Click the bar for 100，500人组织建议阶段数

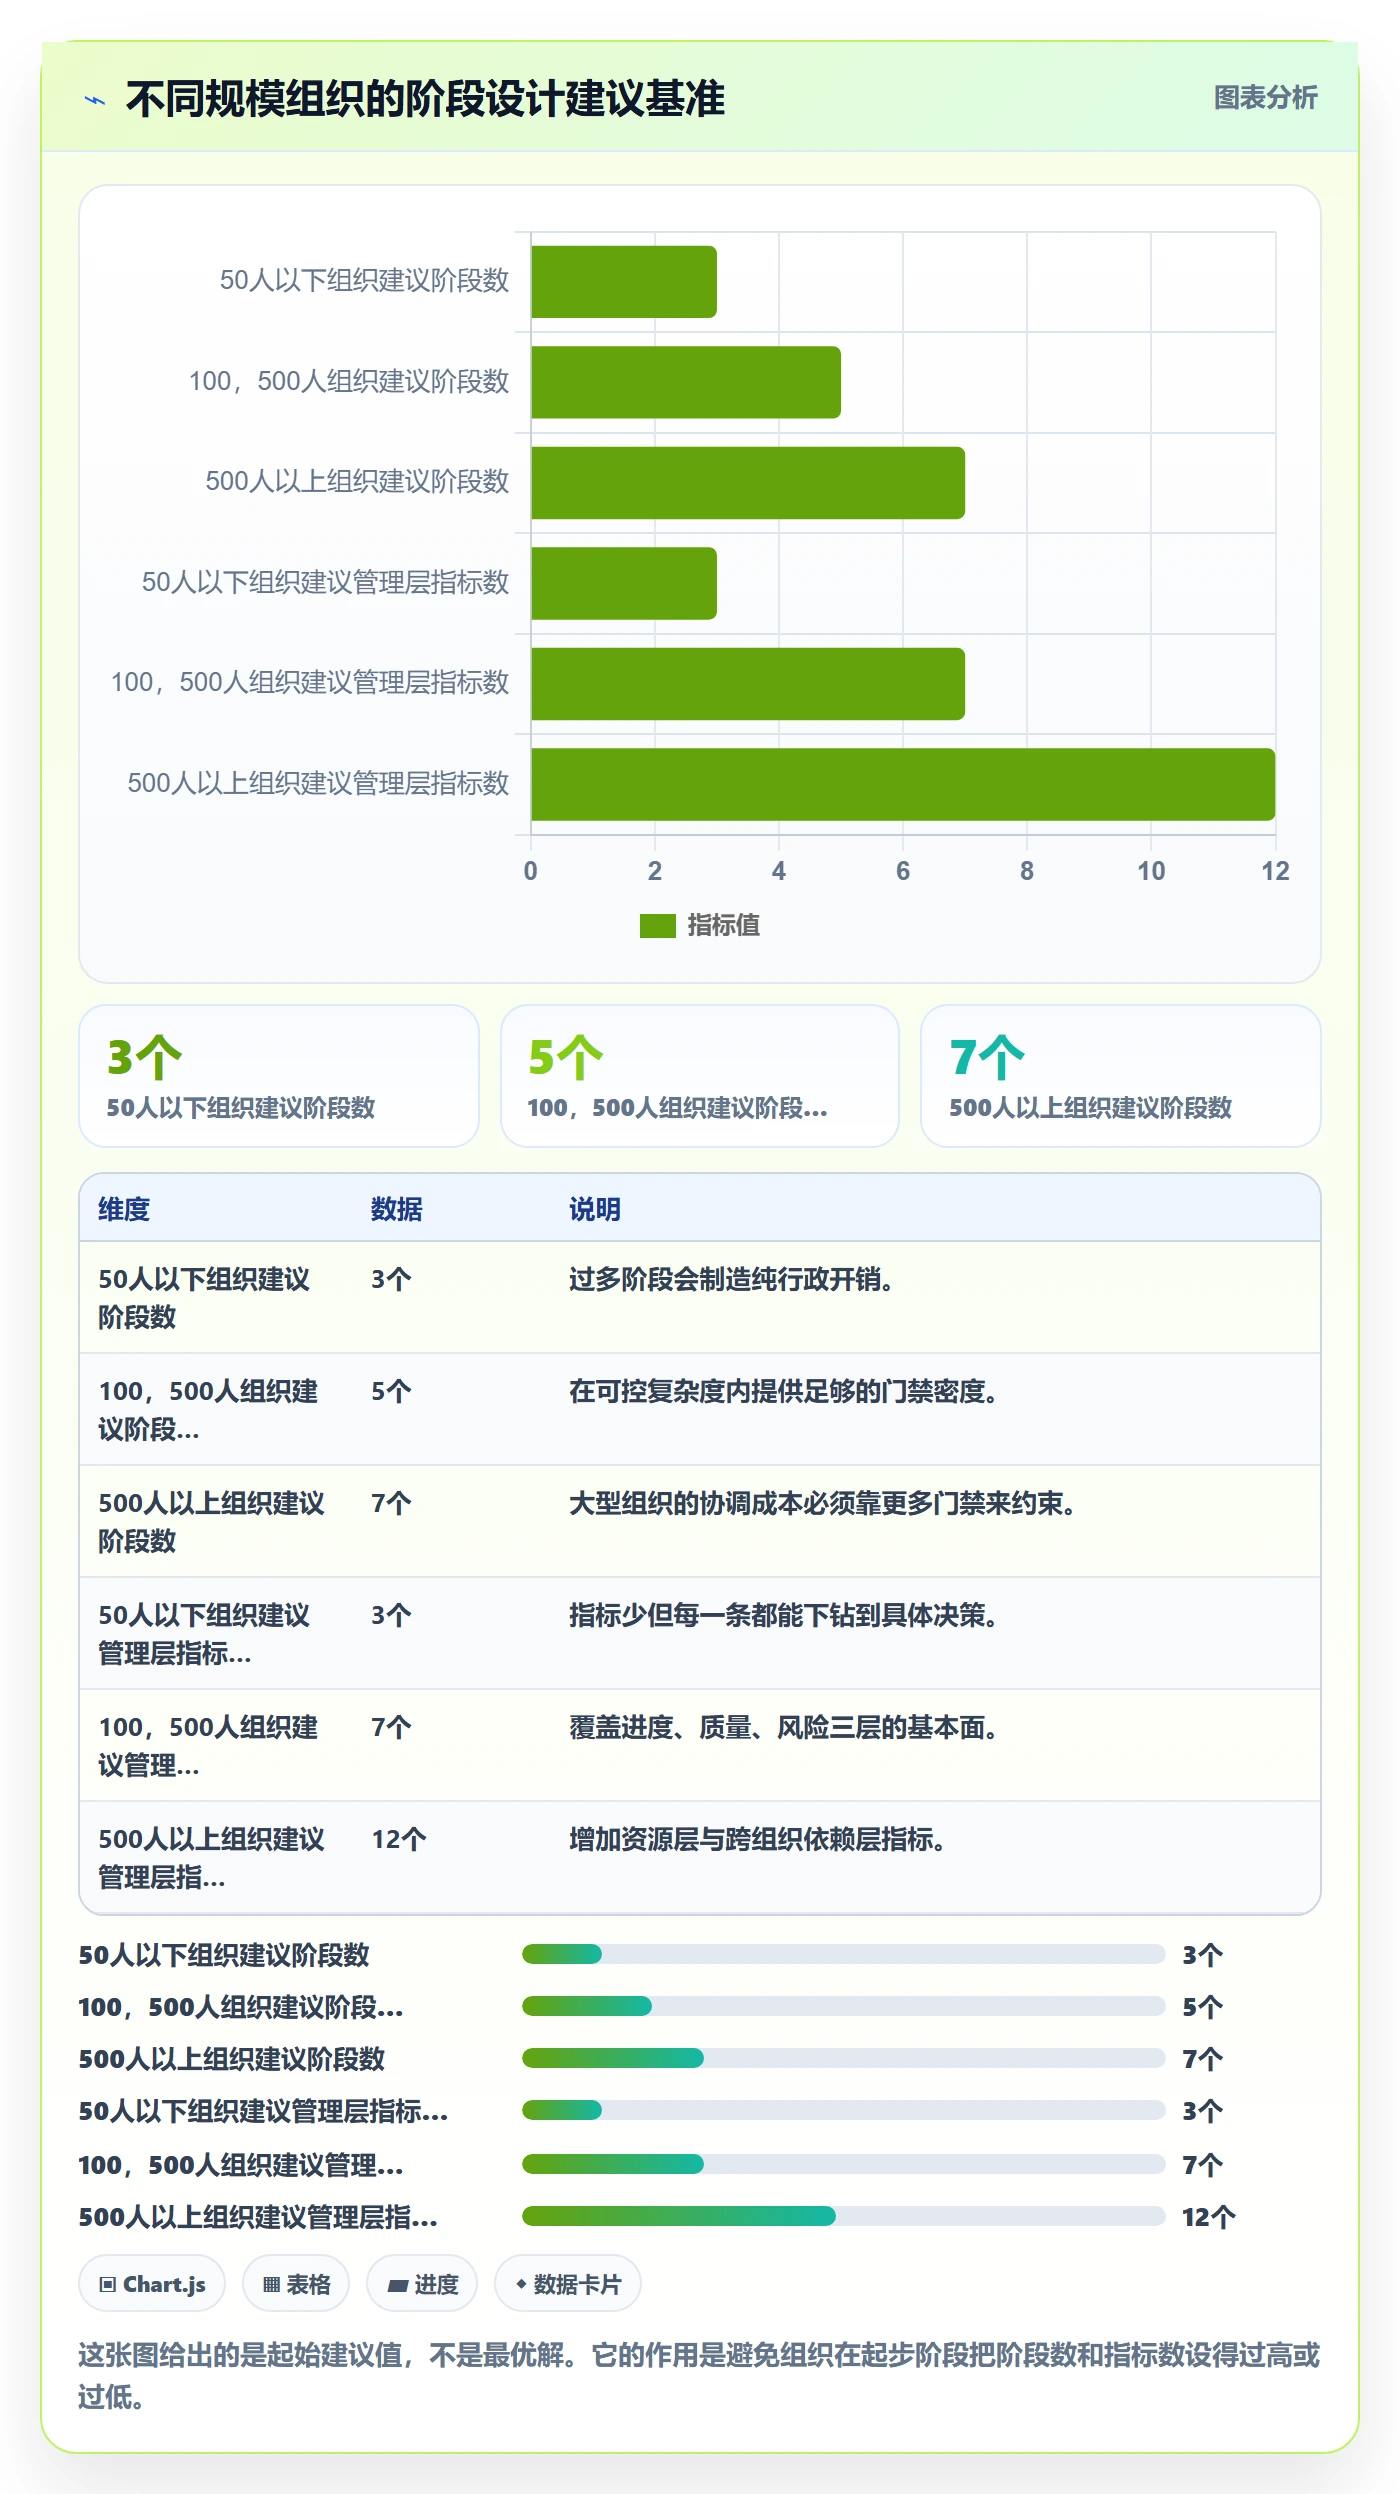[x=686, y=382]
